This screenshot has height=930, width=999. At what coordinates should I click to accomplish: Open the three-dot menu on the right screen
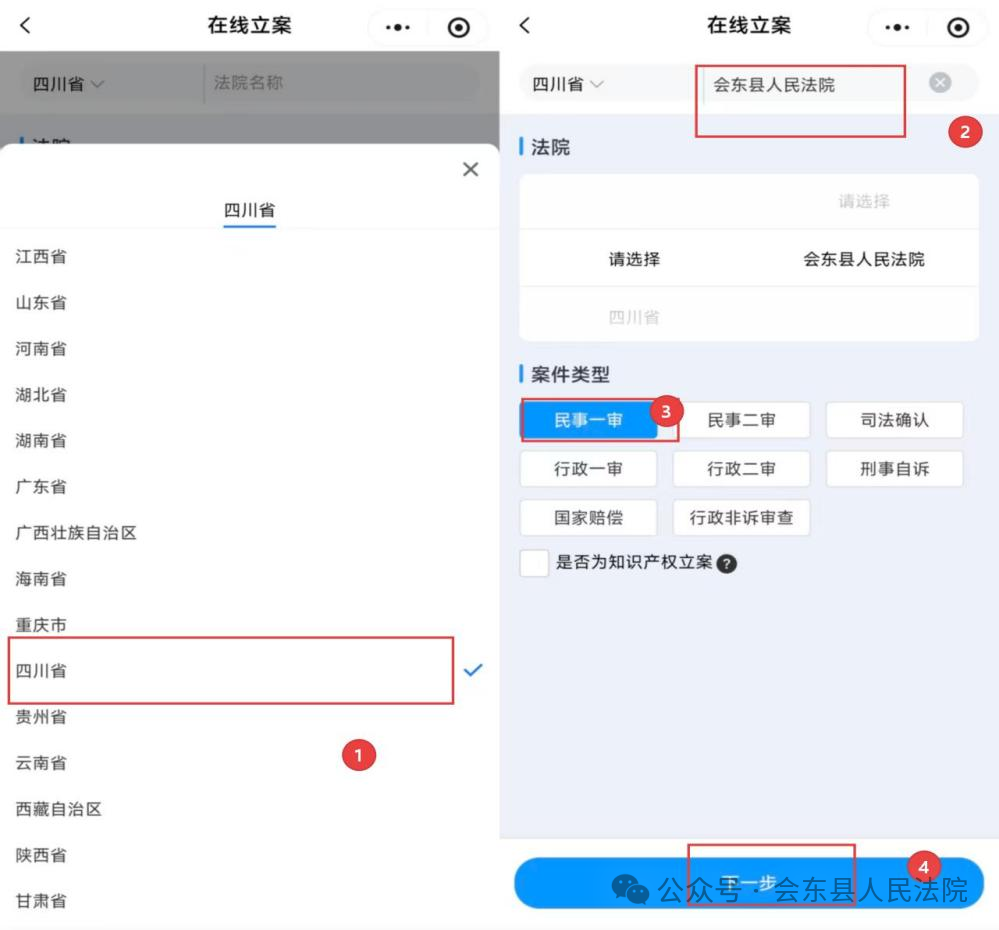tap(897, 28)
